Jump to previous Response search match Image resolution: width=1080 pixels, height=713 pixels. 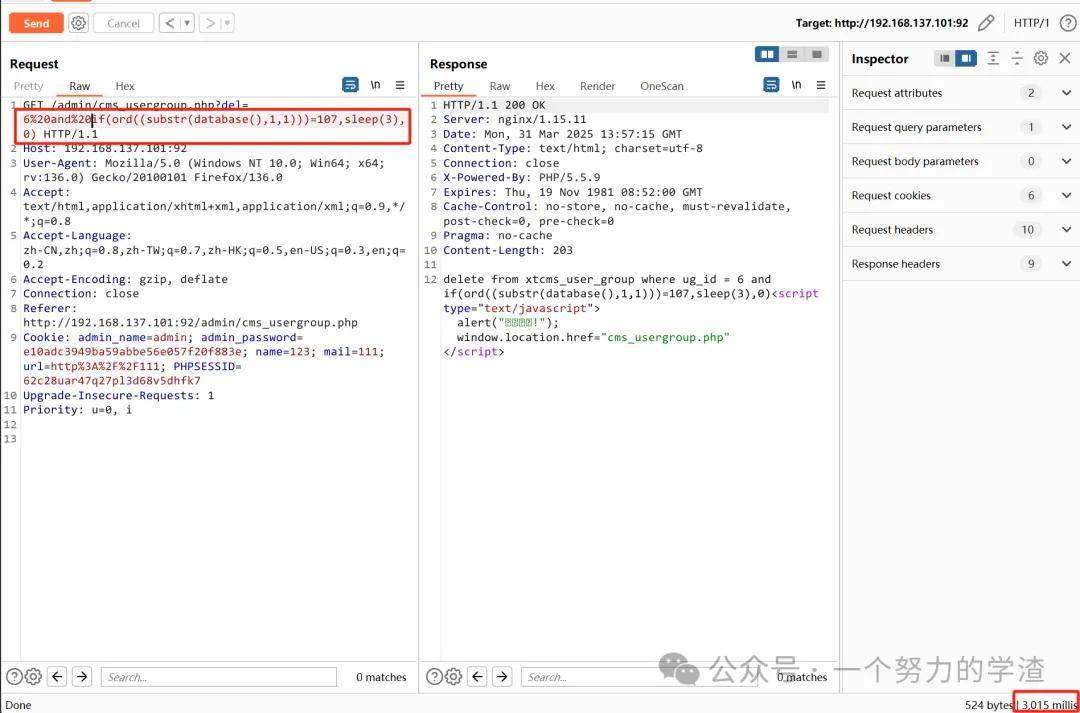coord(477,676)
